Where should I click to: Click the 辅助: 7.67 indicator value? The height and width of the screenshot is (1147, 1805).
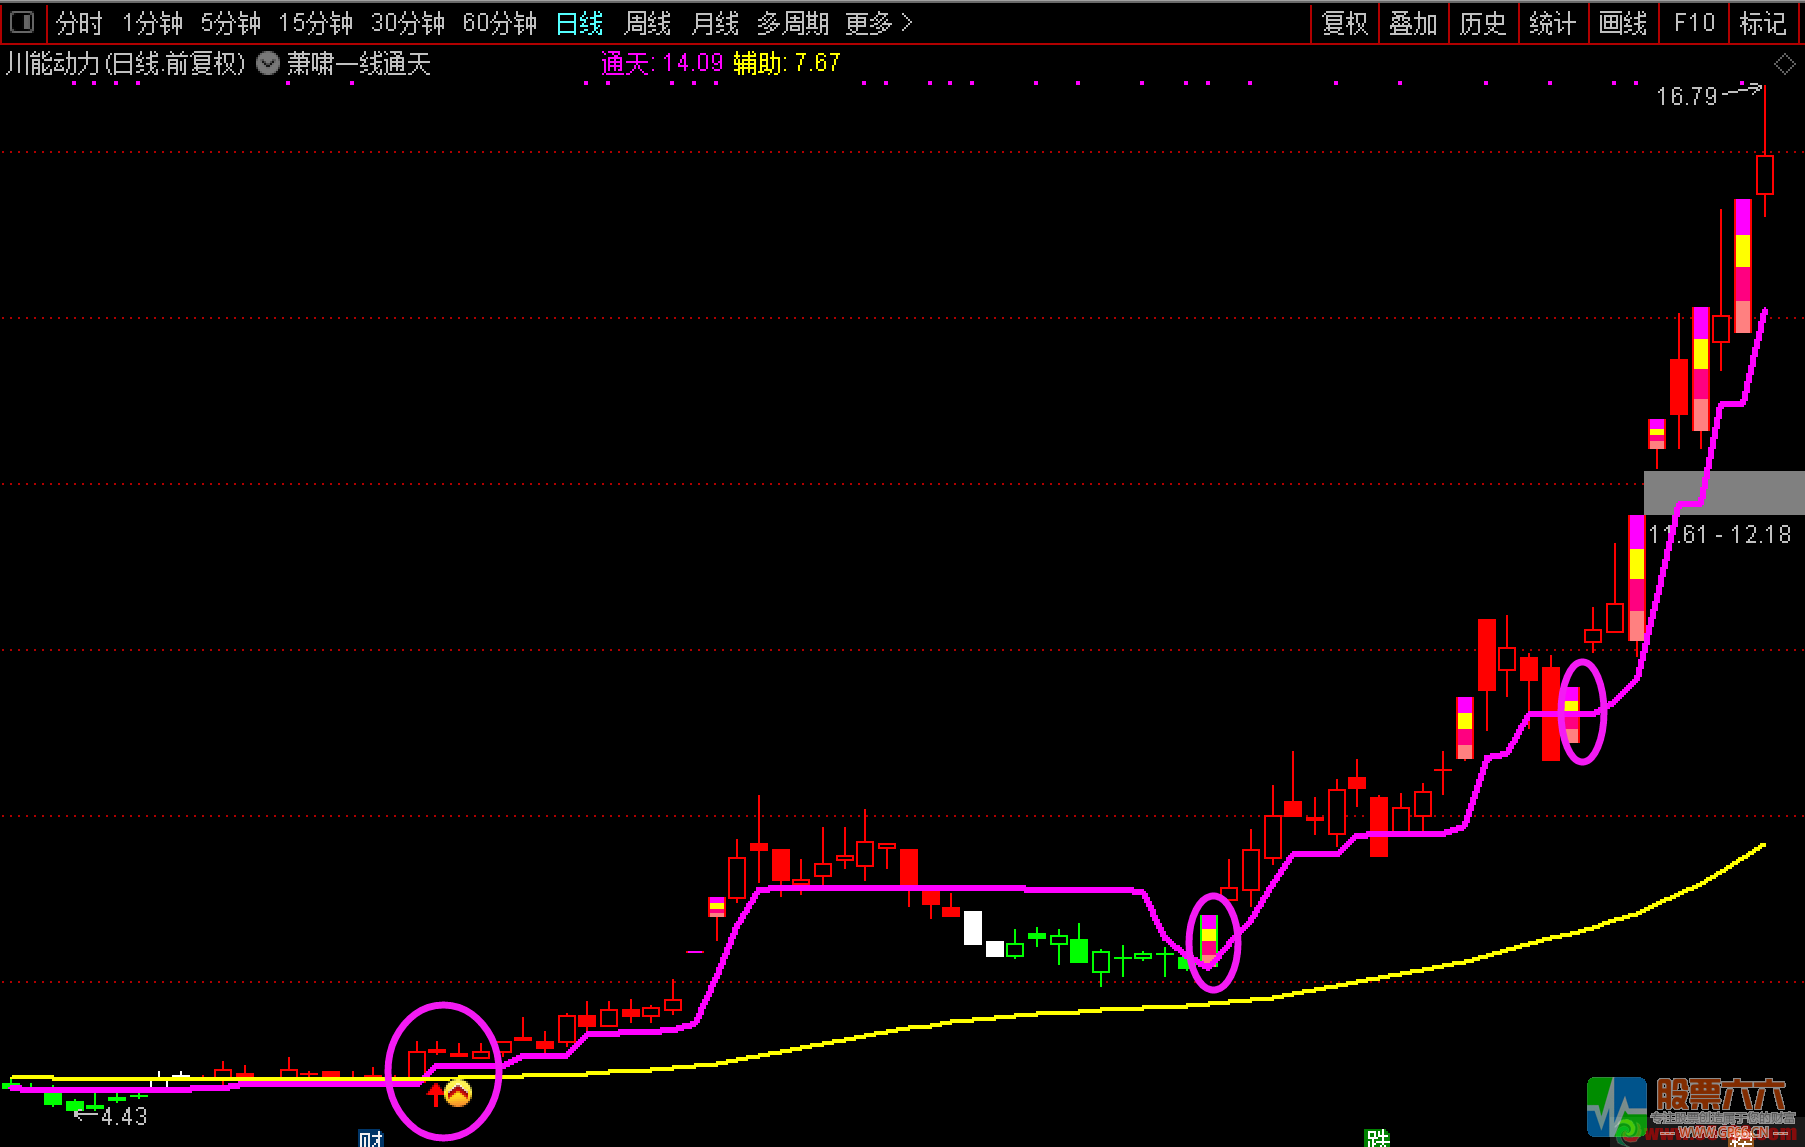787,63
